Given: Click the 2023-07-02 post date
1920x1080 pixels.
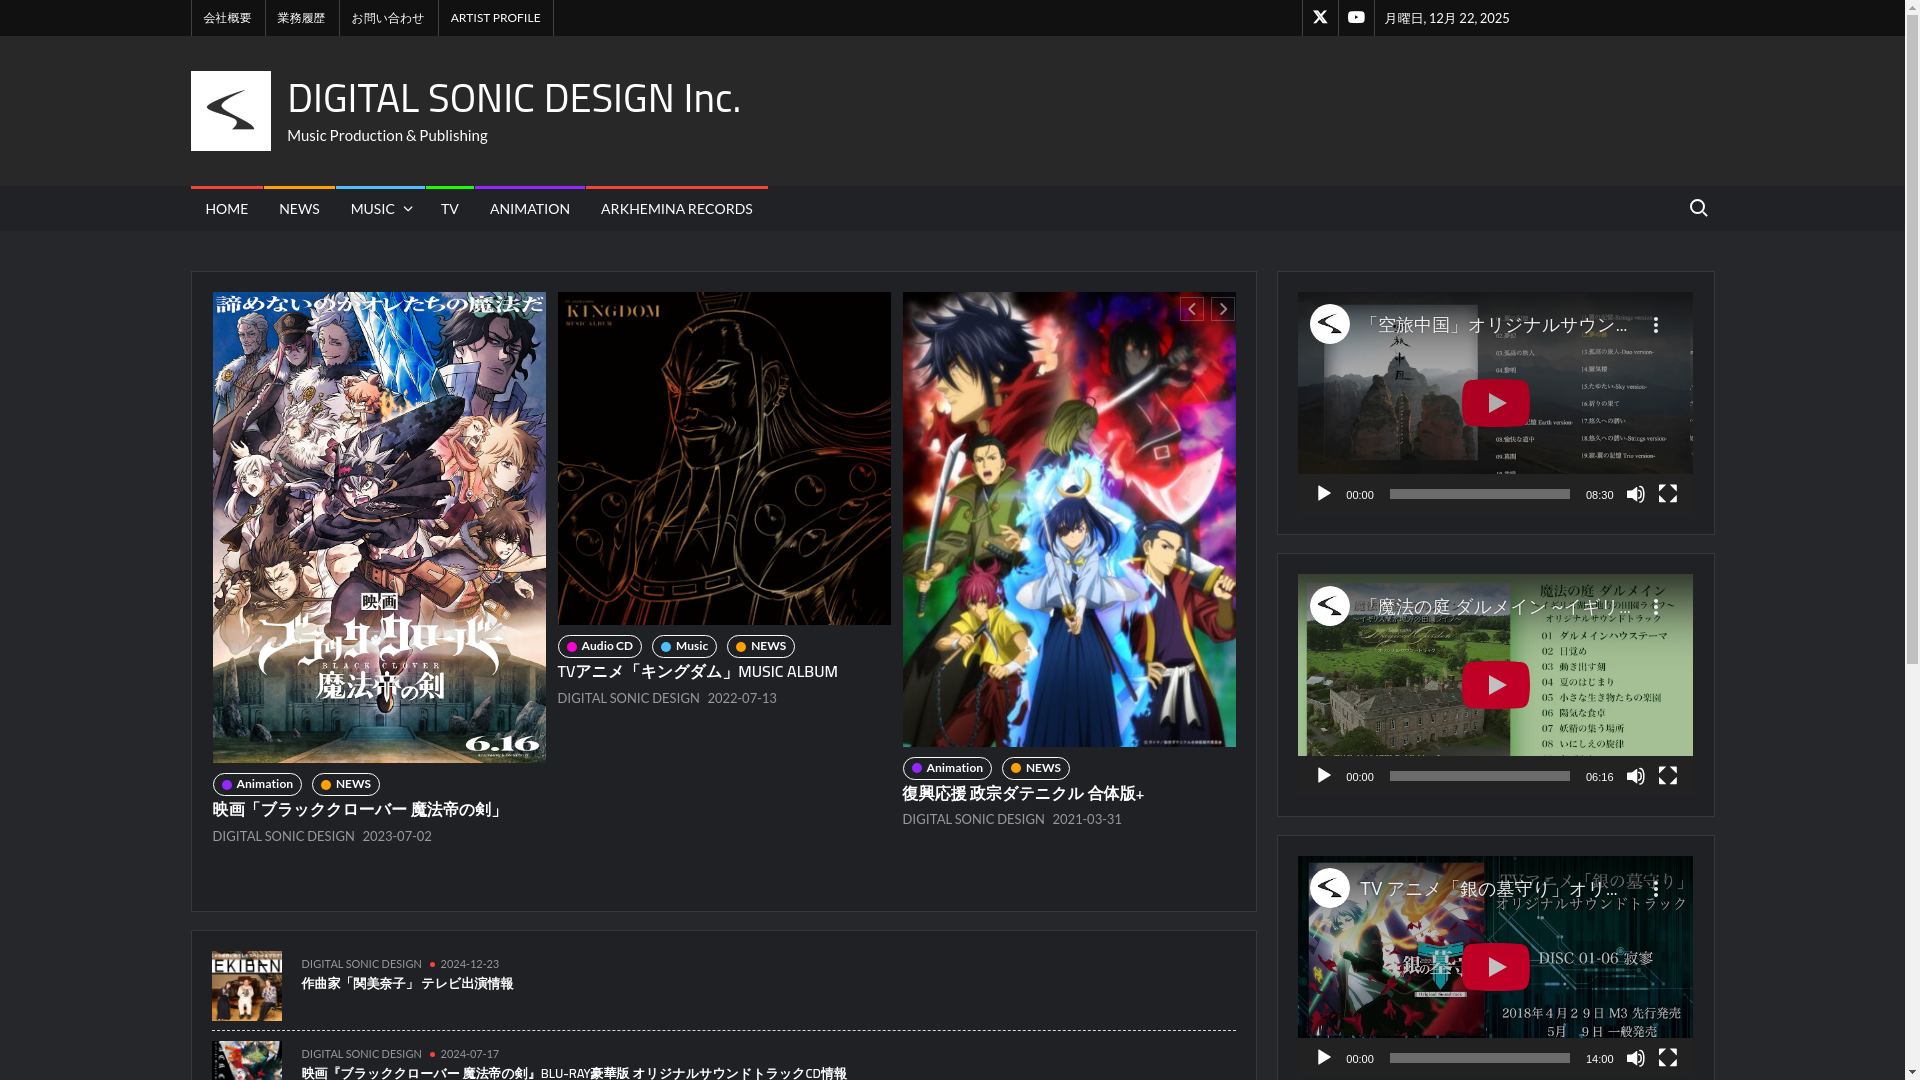Looking at the screenshot, I should 397,836.
